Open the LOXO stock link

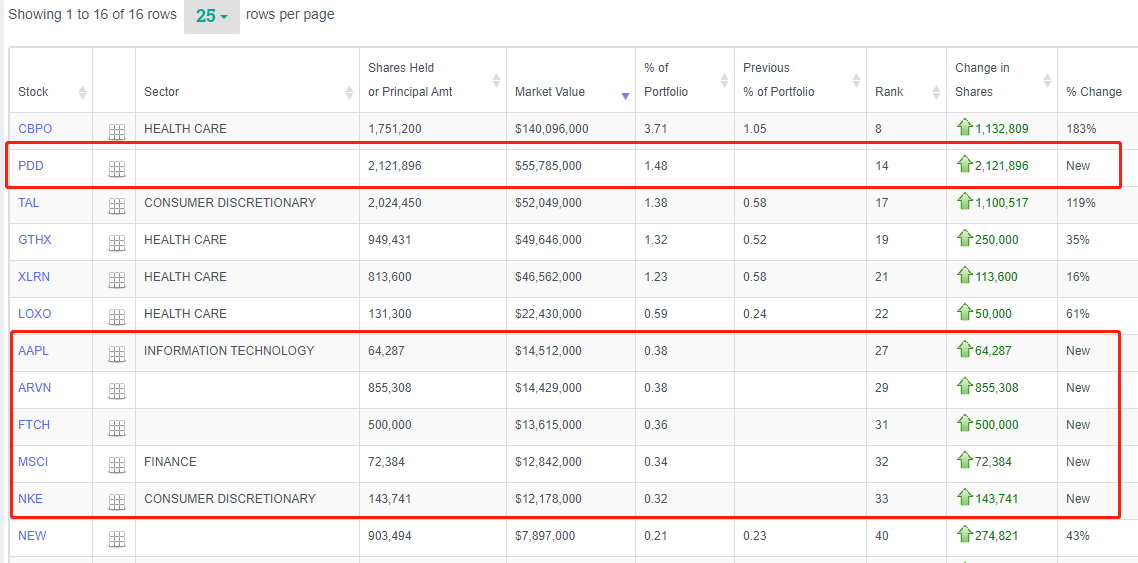tap(35, 314)
